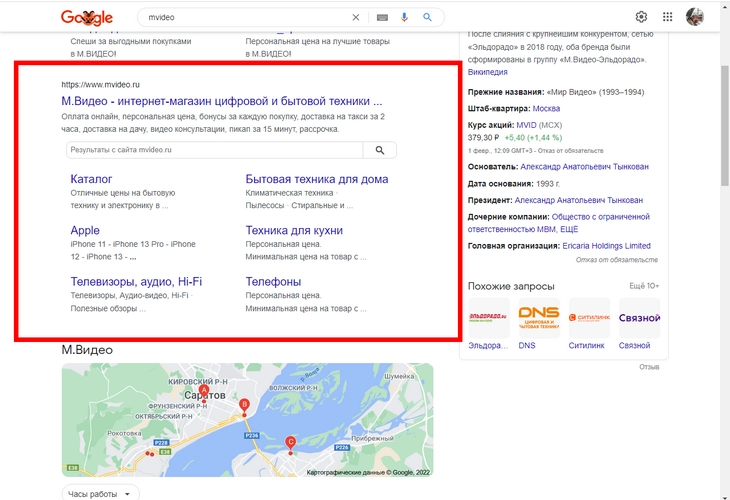Click the blue magnifier search icon

pos(427,17)
